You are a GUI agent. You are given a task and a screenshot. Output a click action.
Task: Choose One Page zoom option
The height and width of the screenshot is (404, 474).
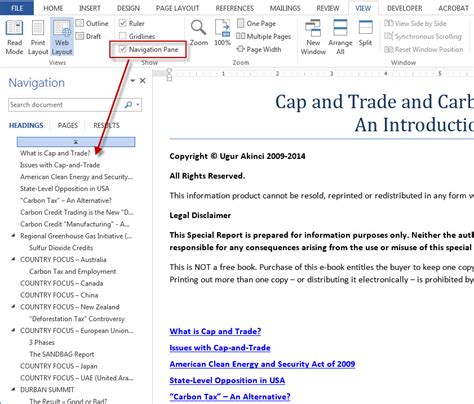[256, 24]
